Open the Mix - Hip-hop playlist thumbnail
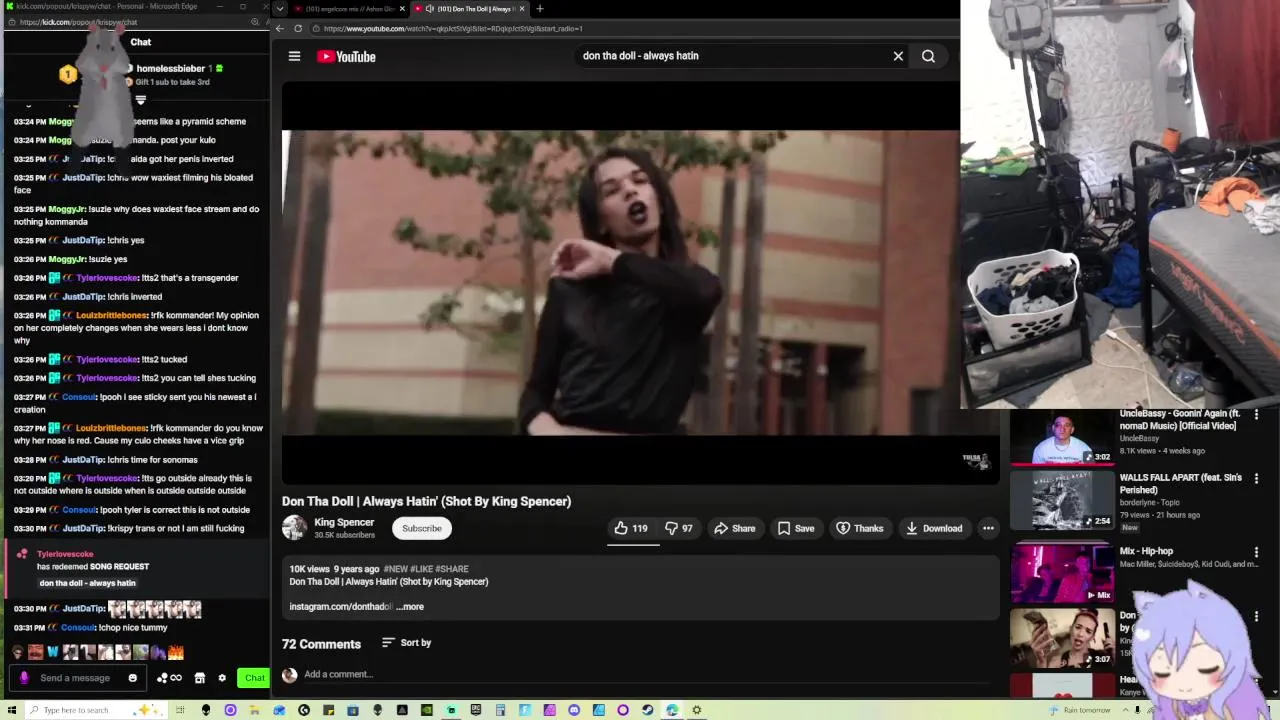The width and height of the screenshot is (1280, 720). 1062,573
